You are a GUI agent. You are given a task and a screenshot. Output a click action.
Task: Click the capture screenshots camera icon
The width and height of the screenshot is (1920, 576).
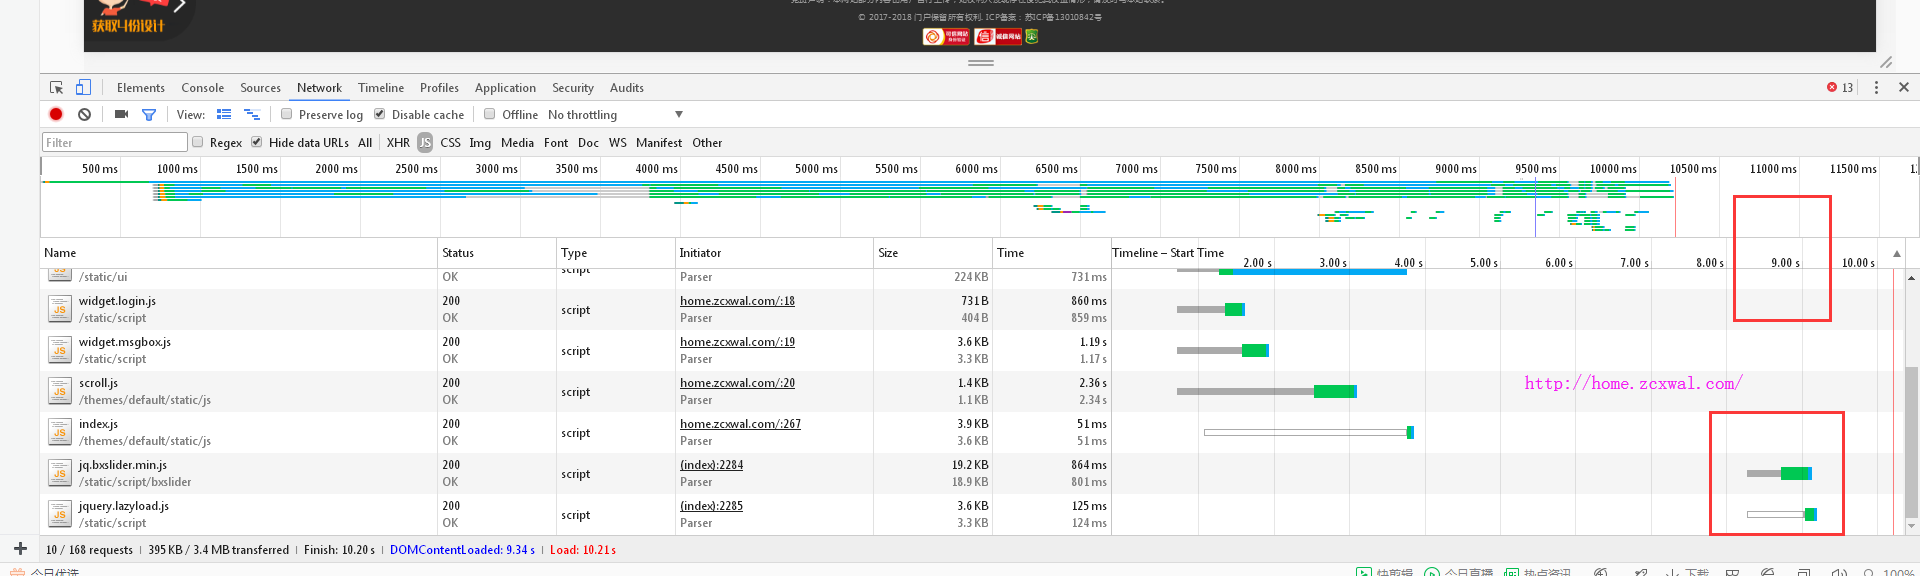coord(121,115)
